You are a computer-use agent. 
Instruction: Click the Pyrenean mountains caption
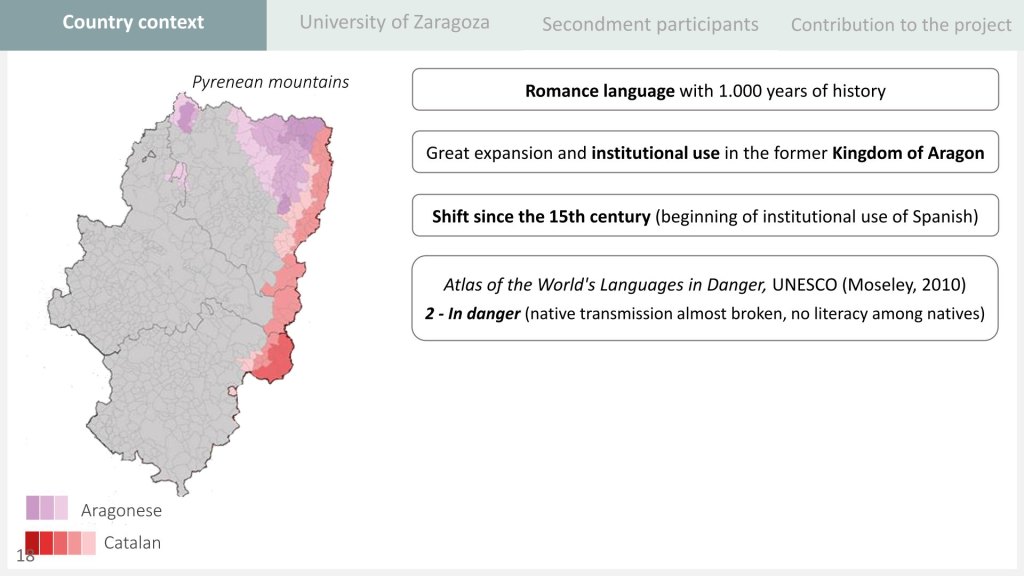tap(270, 82)
